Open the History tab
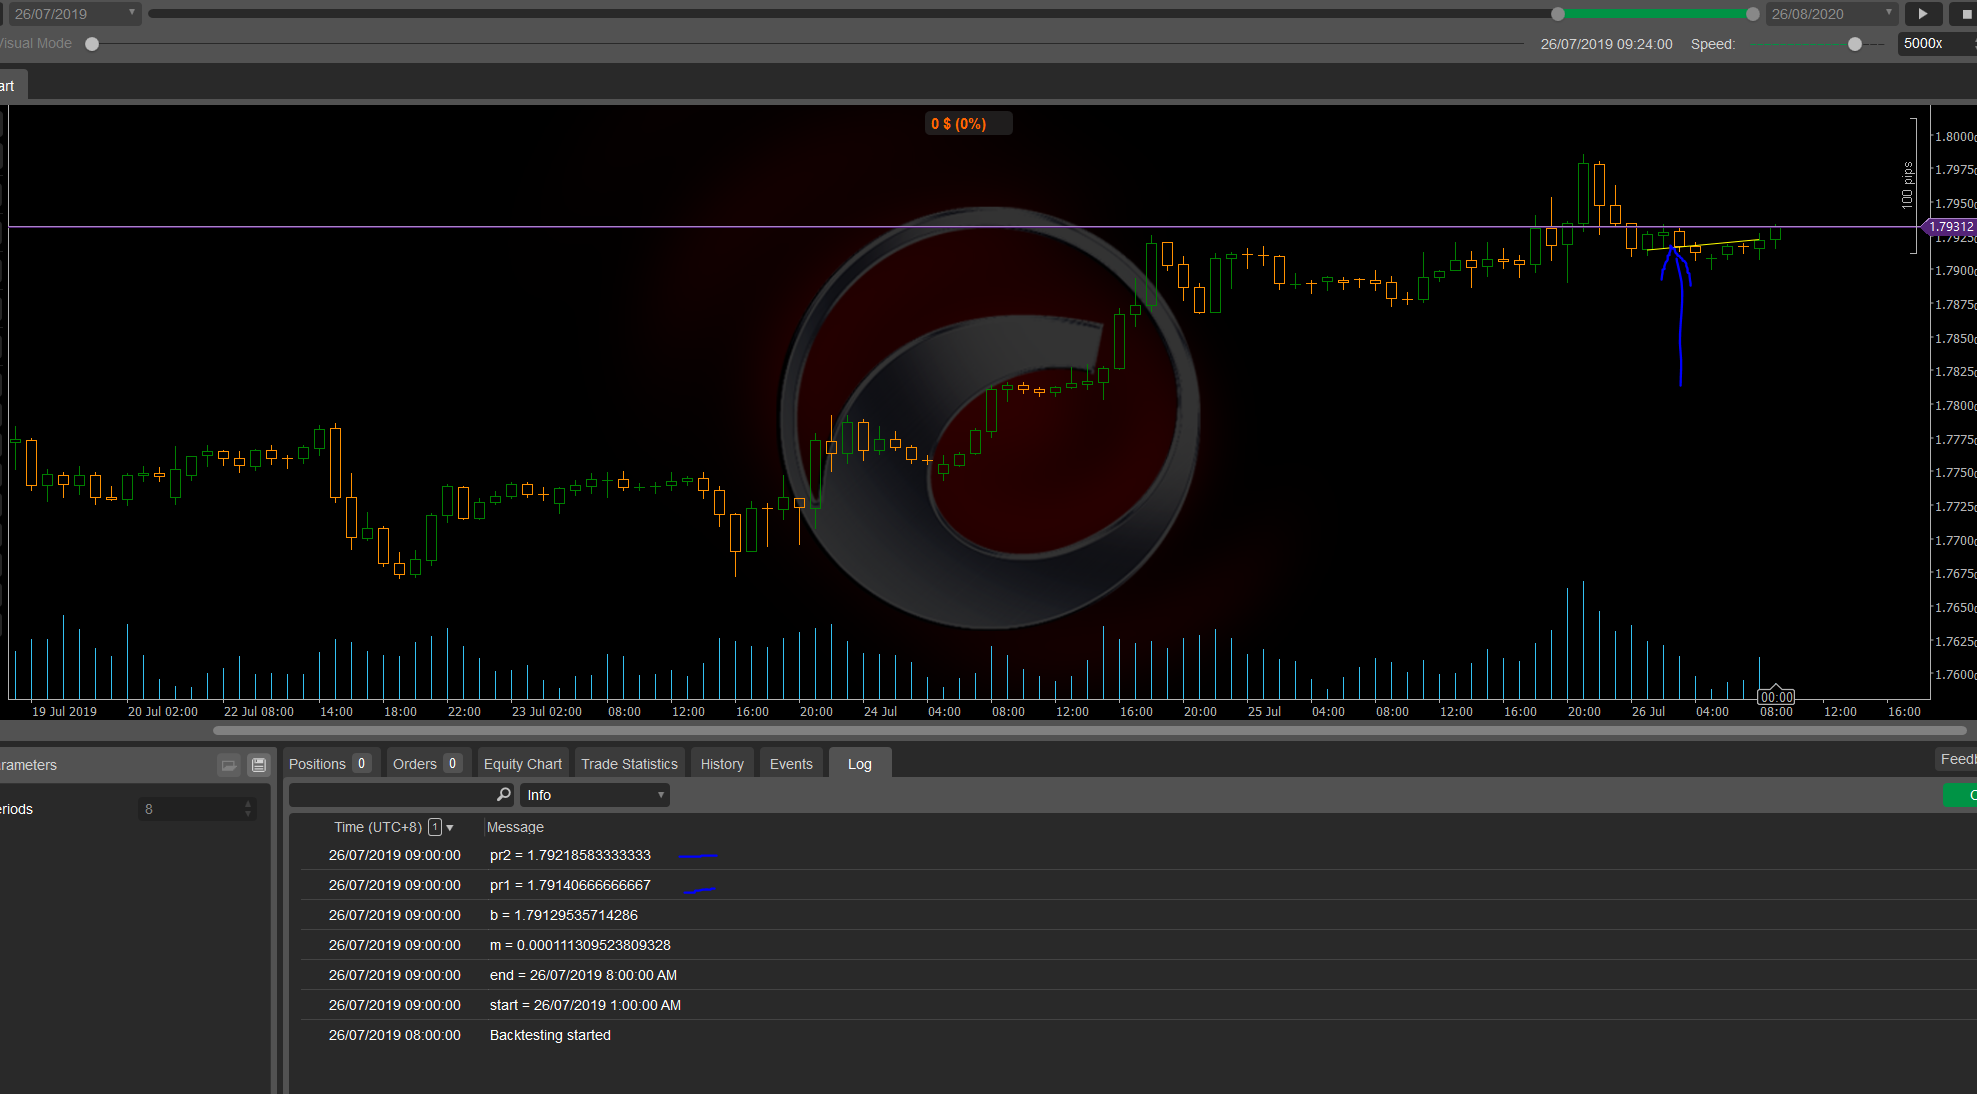 pyautogui.click(x=722, y=764)
